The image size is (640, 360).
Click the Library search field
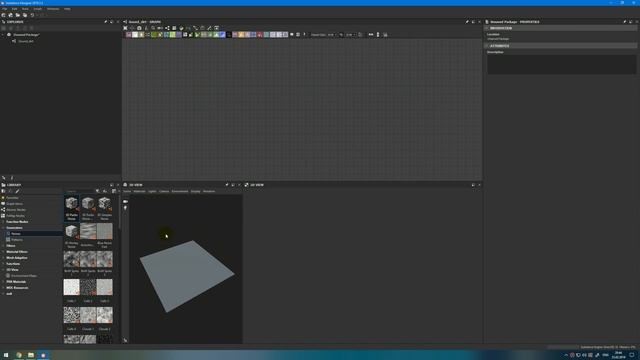click(80, 191)
